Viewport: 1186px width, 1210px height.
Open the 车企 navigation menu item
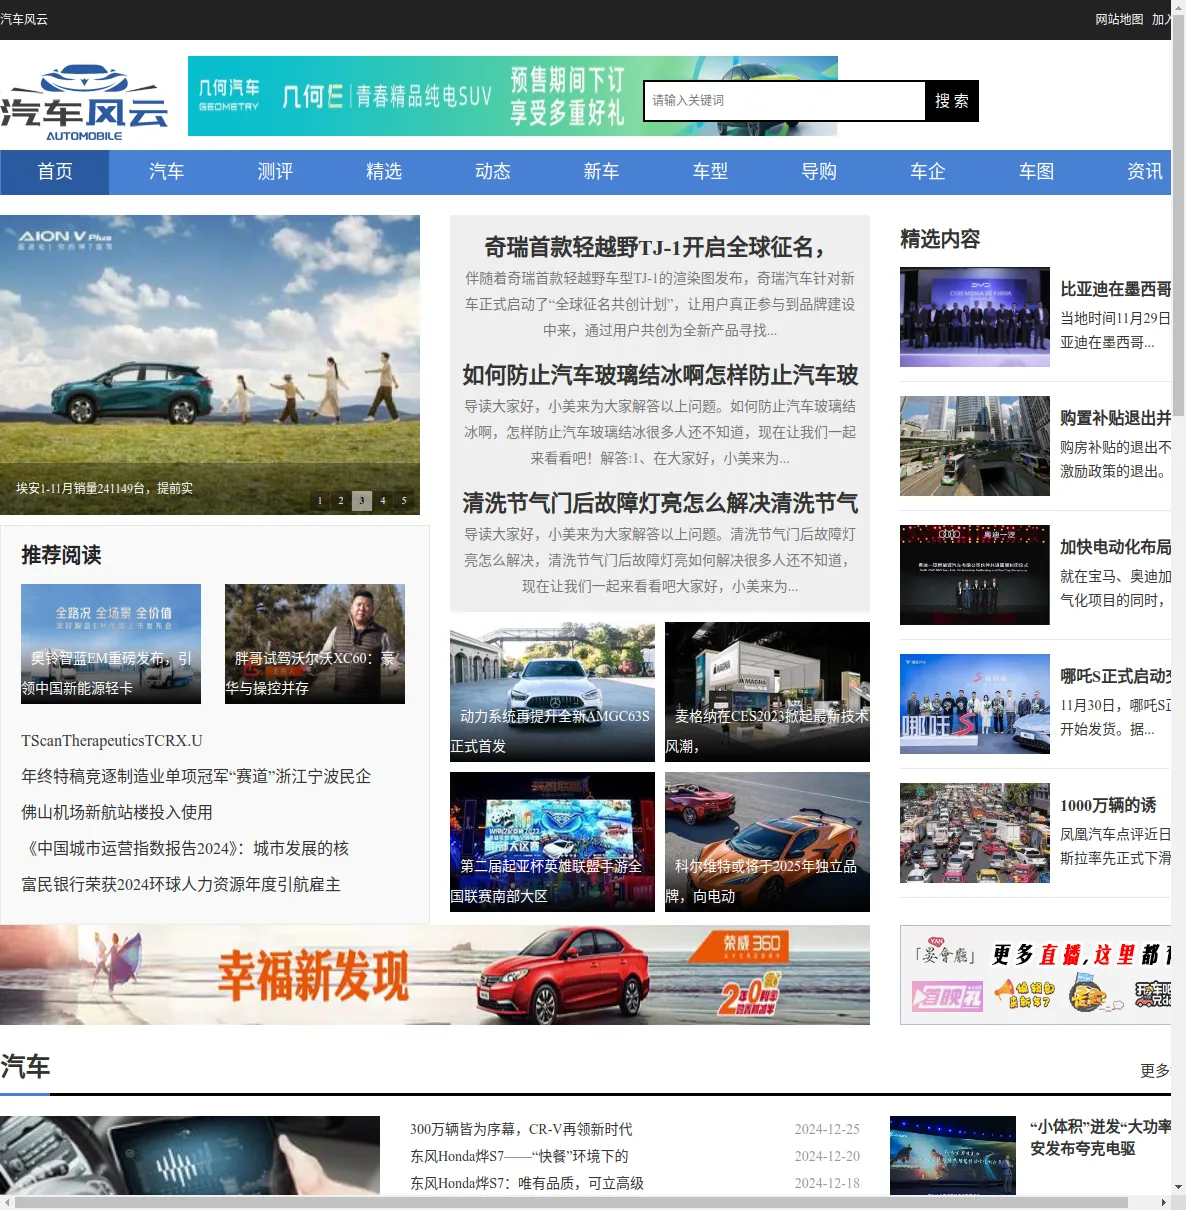928,172
